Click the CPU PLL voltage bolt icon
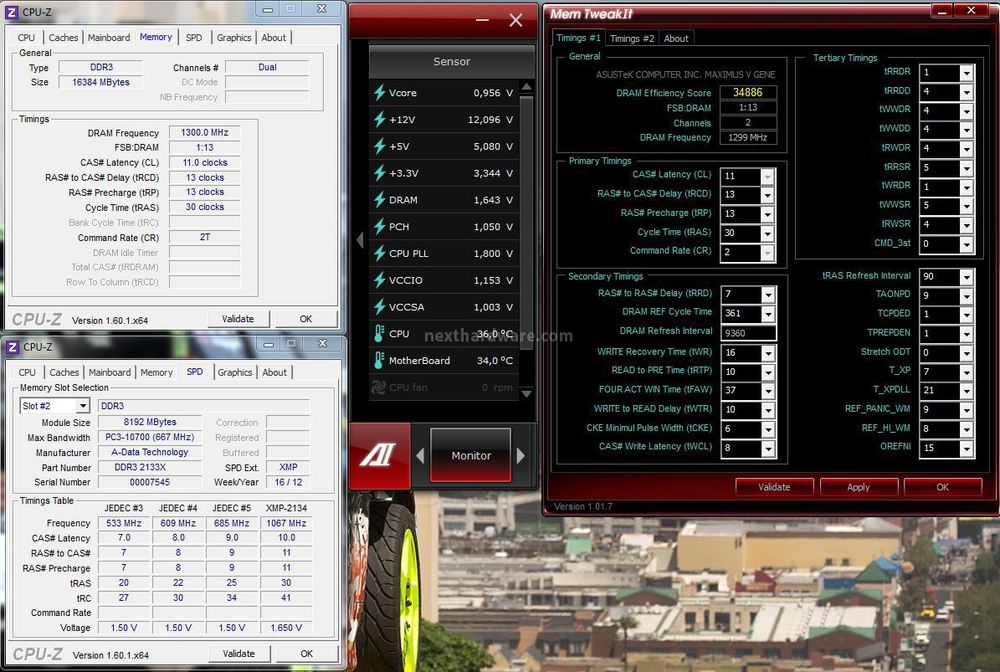The height and width of the screenshot is (672, 1000). point(379,253)
